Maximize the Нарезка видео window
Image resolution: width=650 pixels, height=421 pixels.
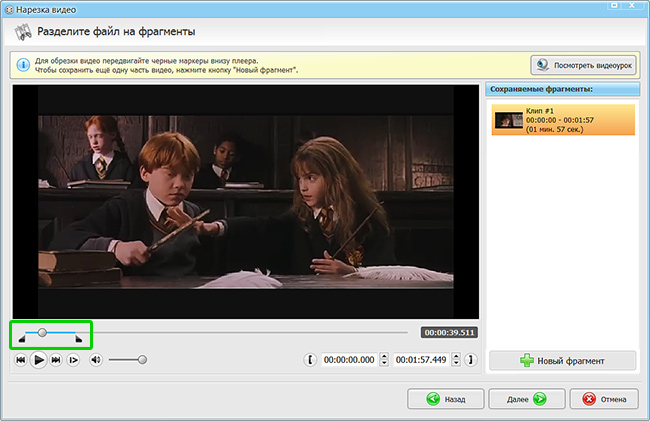click(614, 5)
